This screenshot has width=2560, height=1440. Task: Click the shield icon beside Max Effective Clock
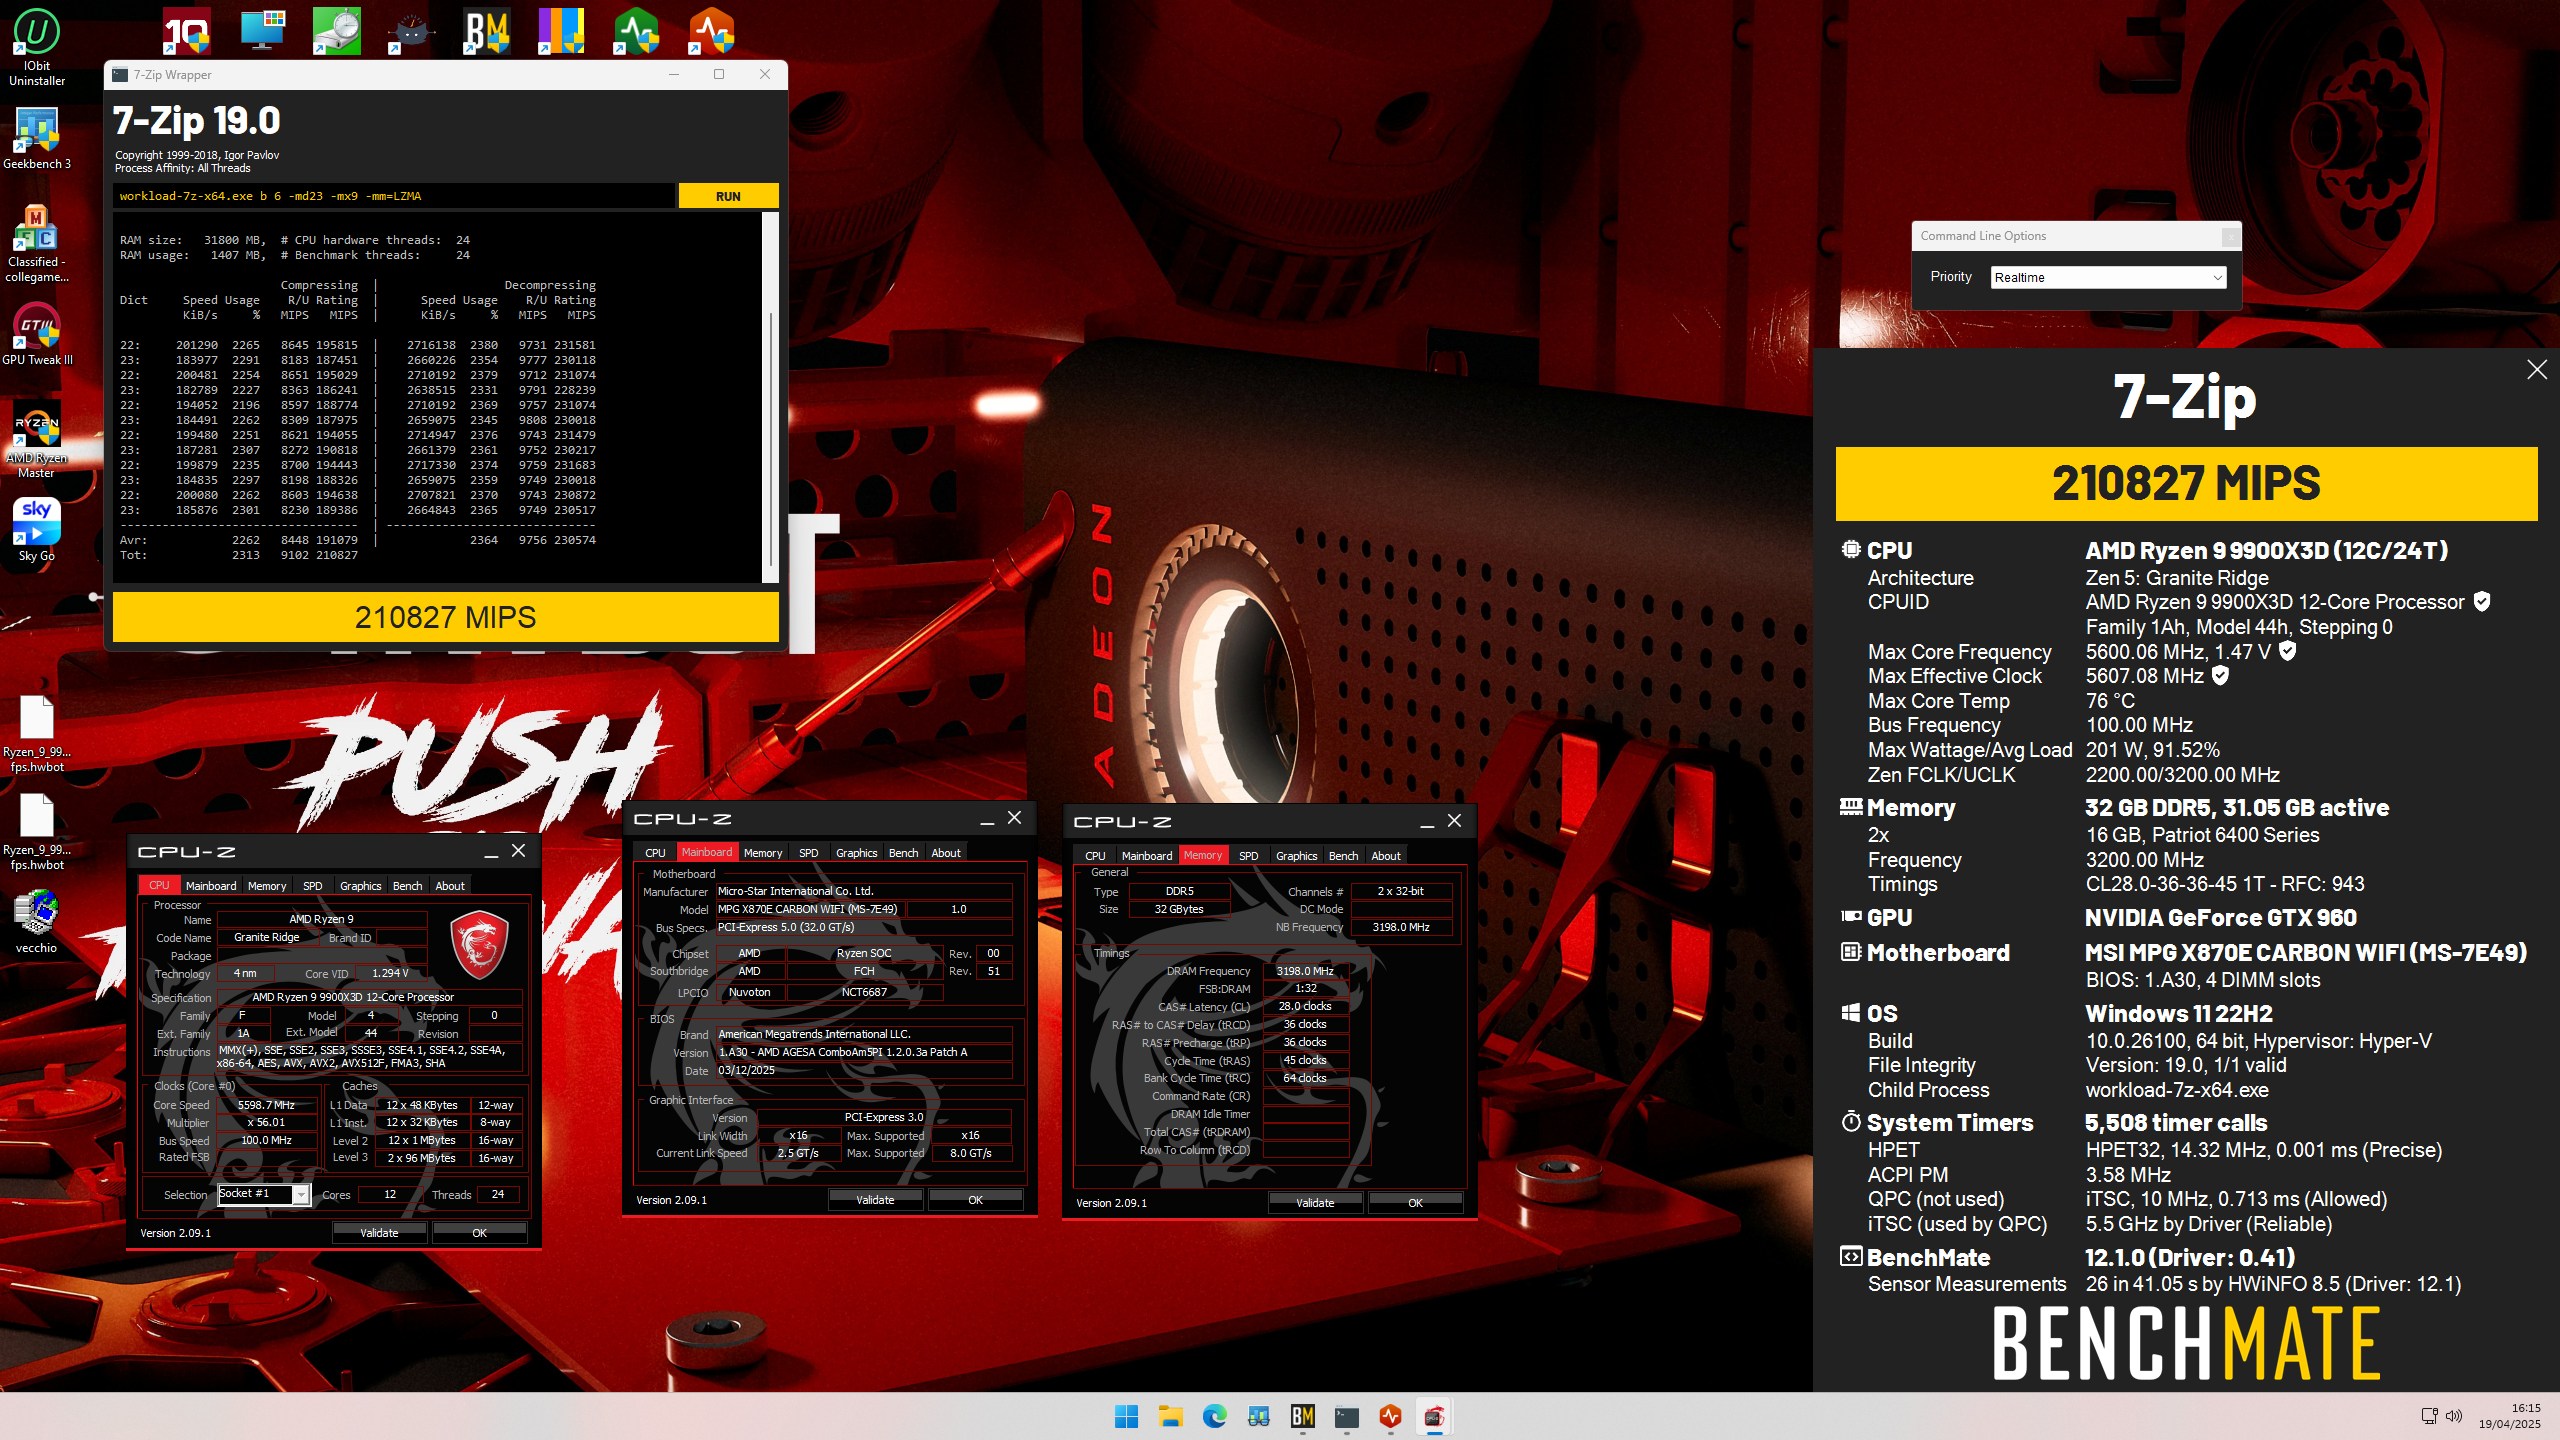[x=2220, y=676]
